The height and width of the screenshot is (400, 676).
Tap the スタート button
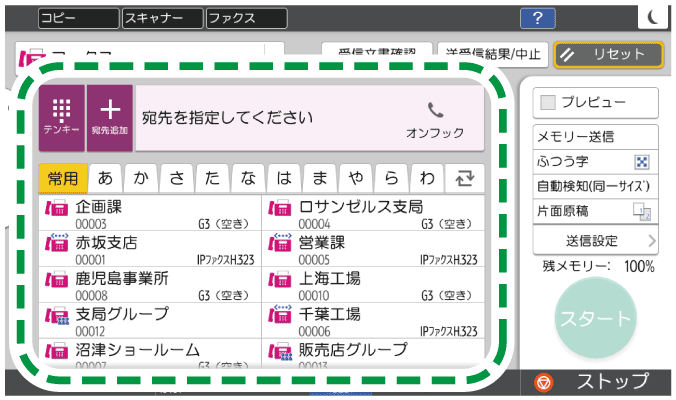click(x=596, y=319)
